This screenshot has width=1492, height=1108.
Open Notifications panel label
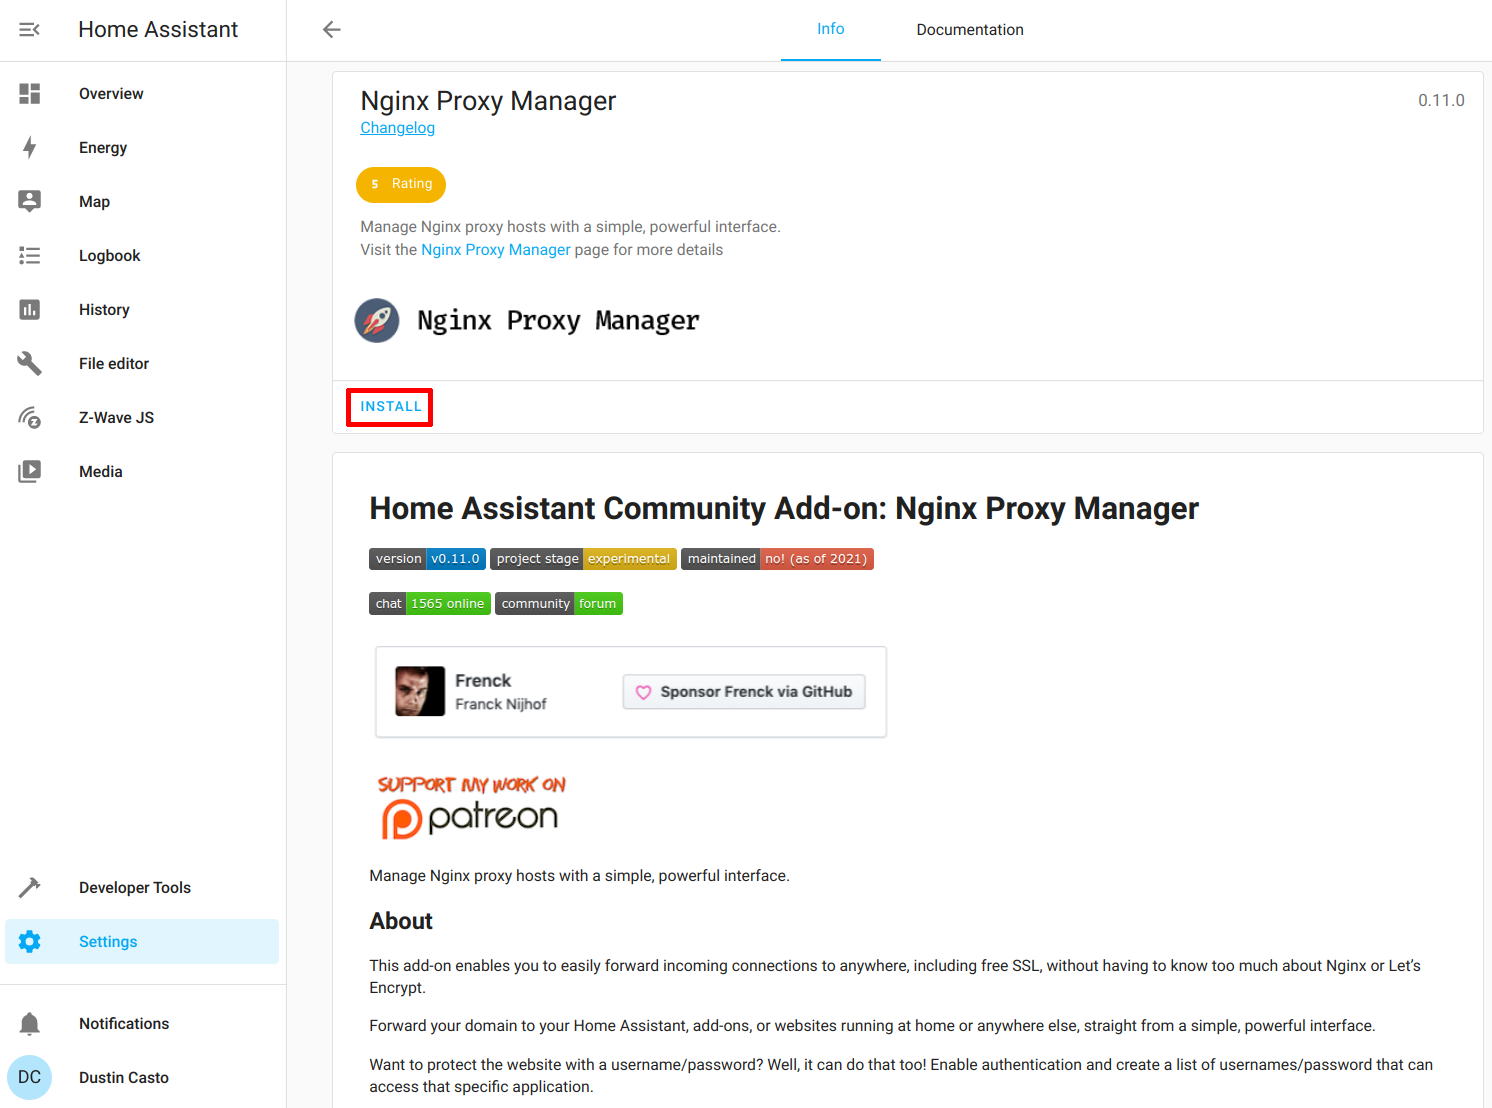[x=124, y=1024]
